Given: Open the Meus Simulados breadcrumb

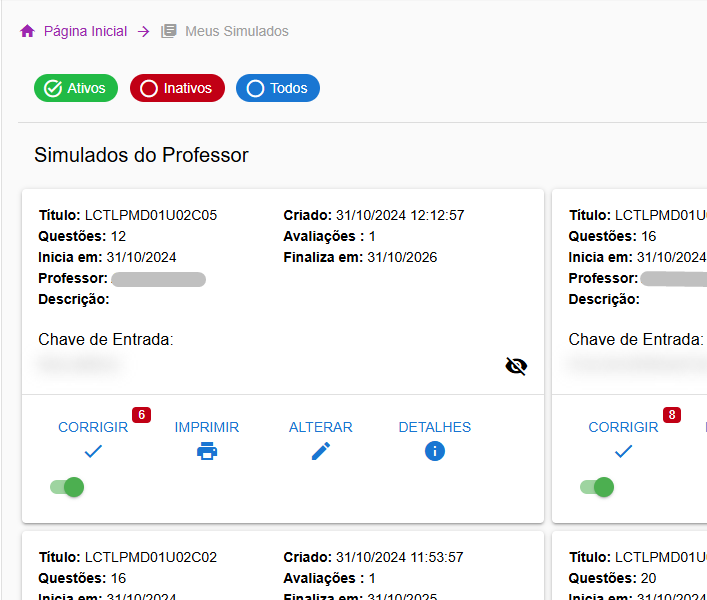Looking at the screenshot, I should [236, 31].
